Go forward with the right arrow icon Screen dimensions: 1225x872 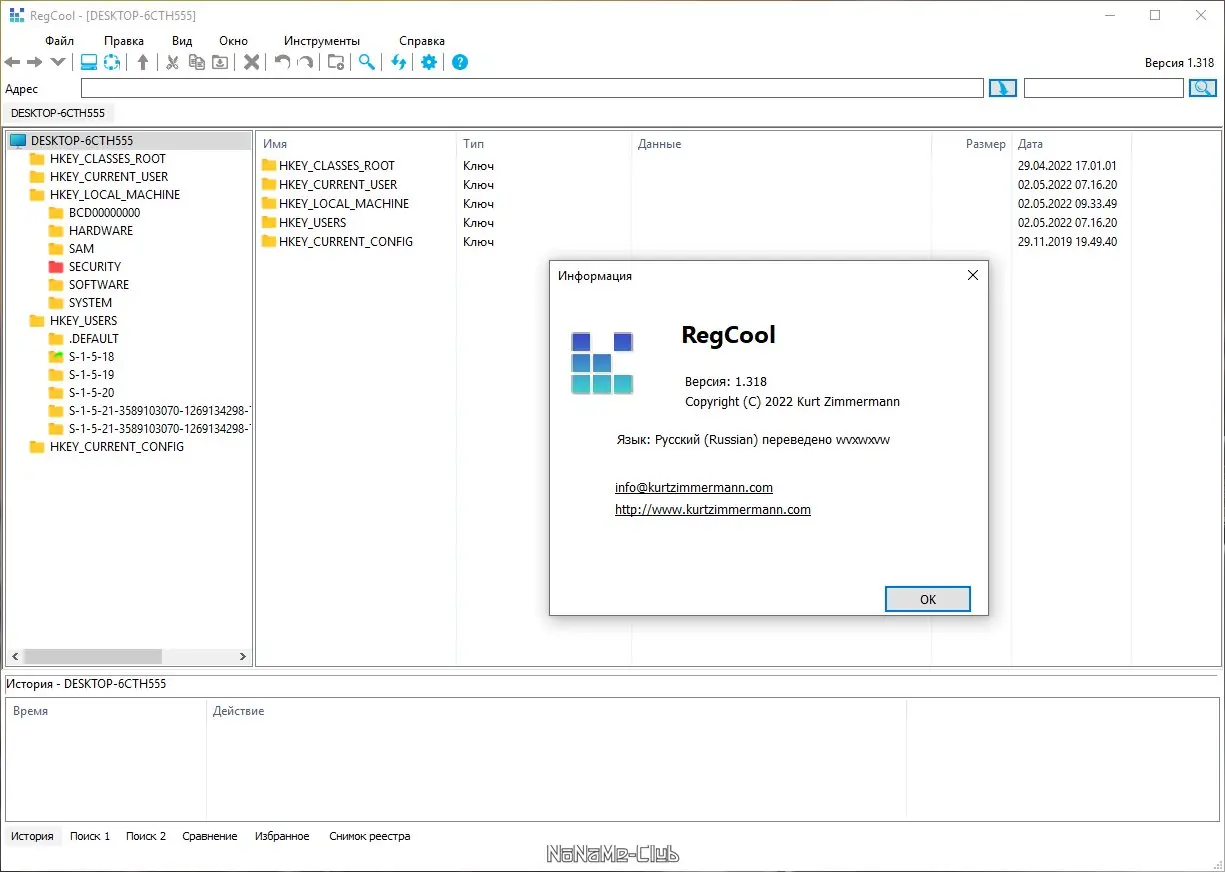pyautogui.click(x=35, y=62)
